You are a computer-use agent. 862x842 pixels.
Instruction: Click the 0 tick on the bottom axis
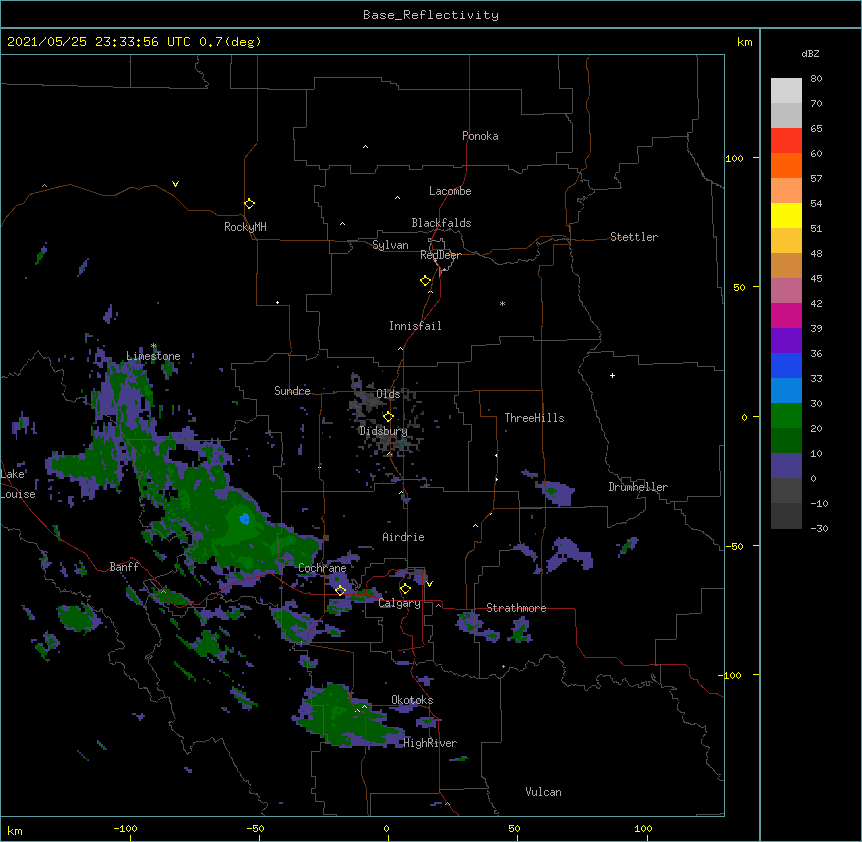pos(386,828)
